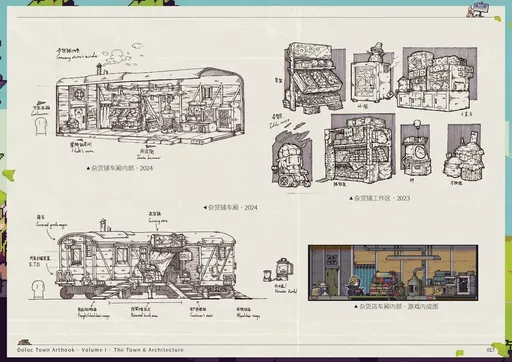The image size is (512, 362).
Task: Click the pixel shopkeeper character in game screenshot
Action: pyautogui.click(x=354, y=286)
